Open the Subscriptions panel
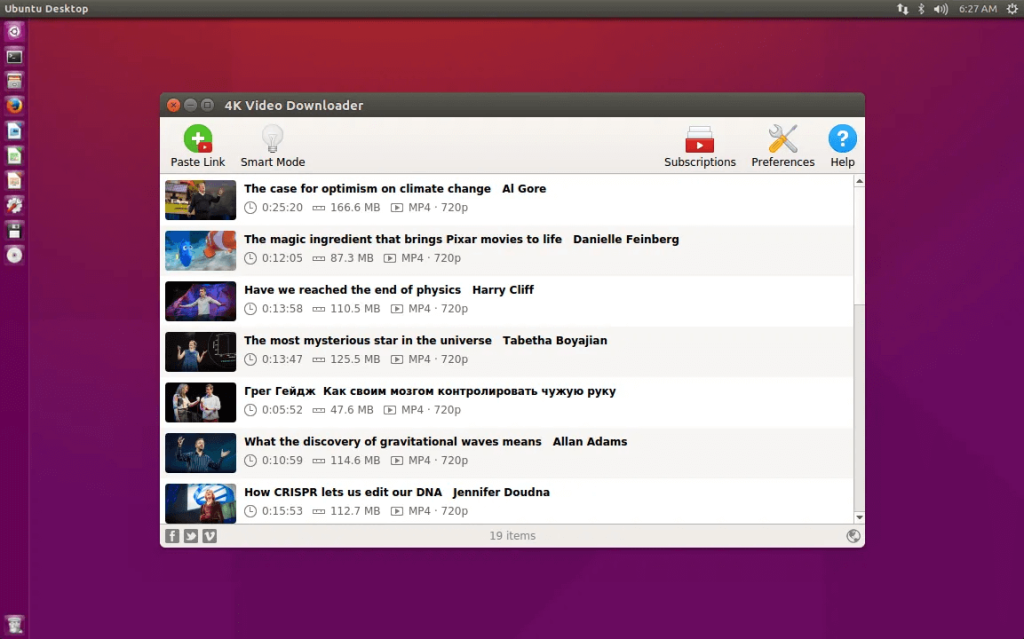The image size is (1024, 639). (700, 145)
